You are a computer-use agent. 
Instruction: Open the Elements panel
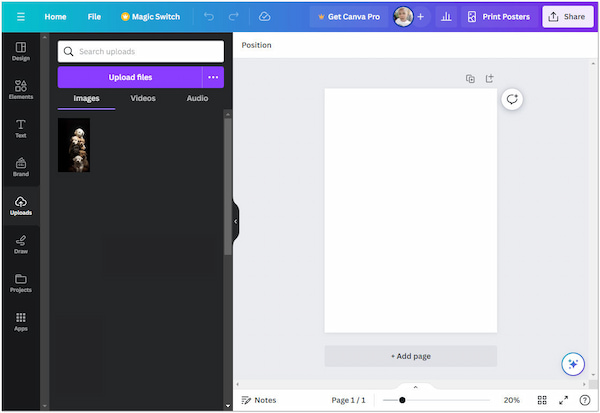21,90
